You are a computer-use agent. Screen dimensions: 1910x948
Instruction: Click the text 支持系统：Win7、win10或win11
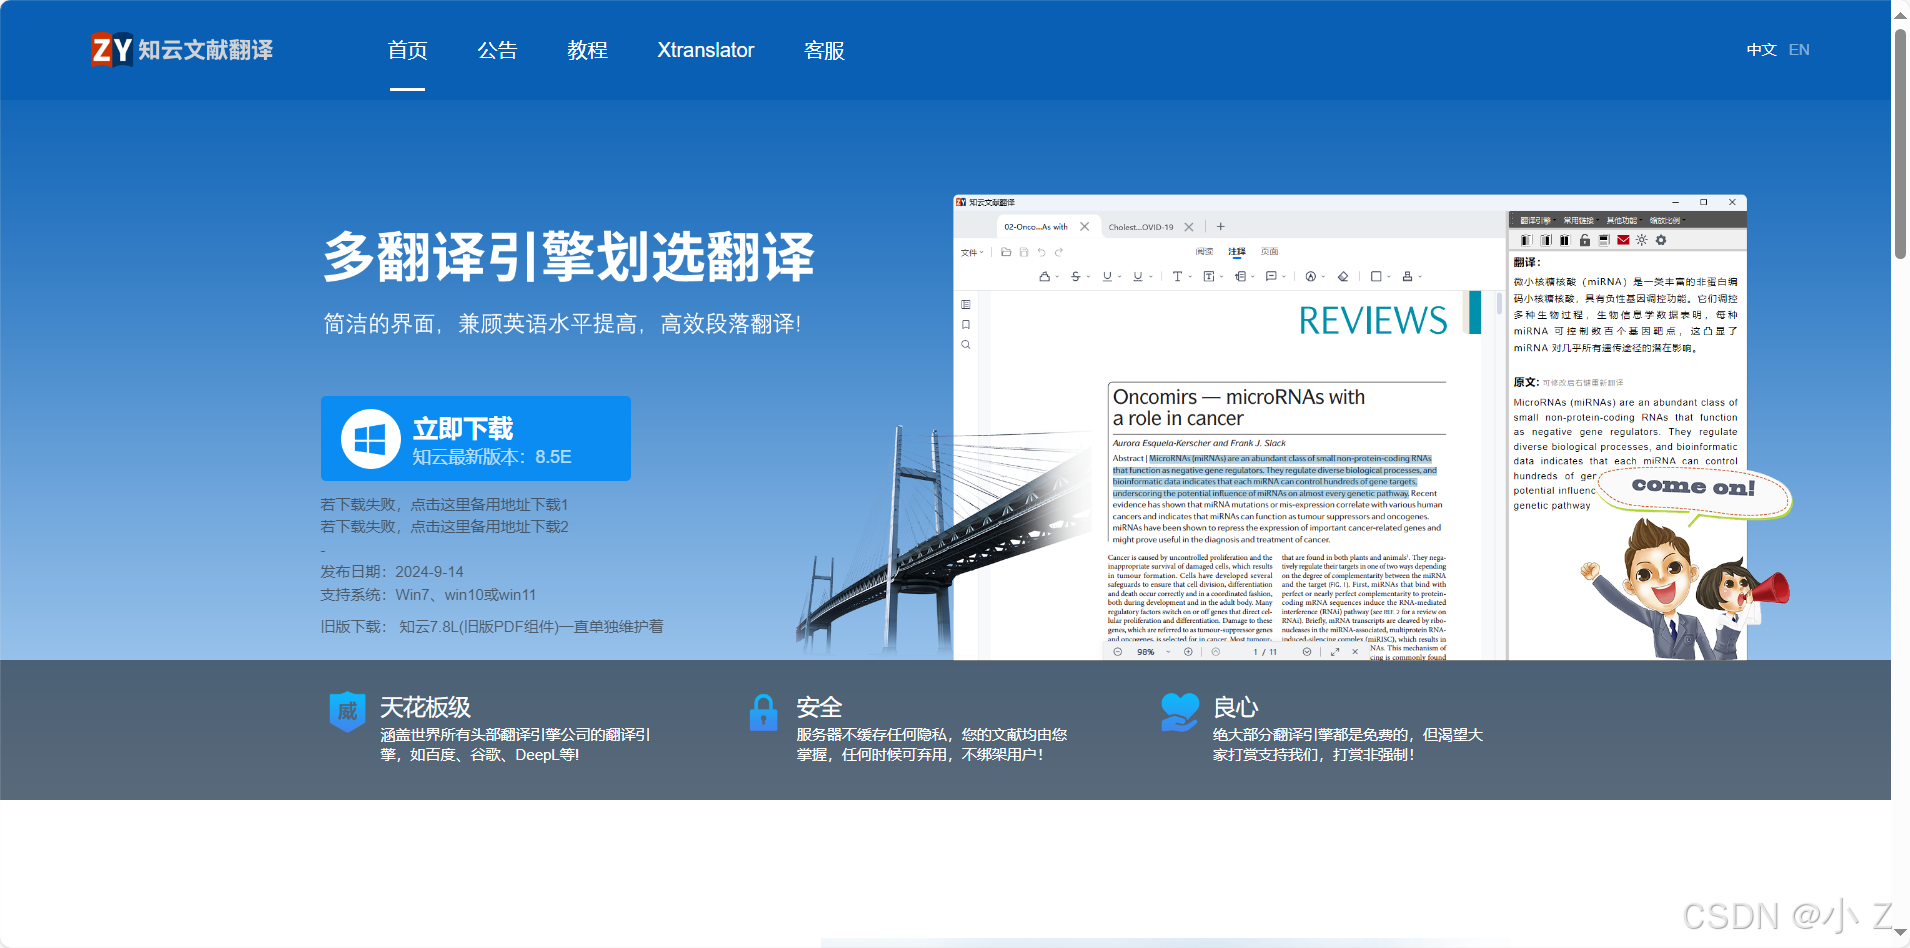click(428, 595)
